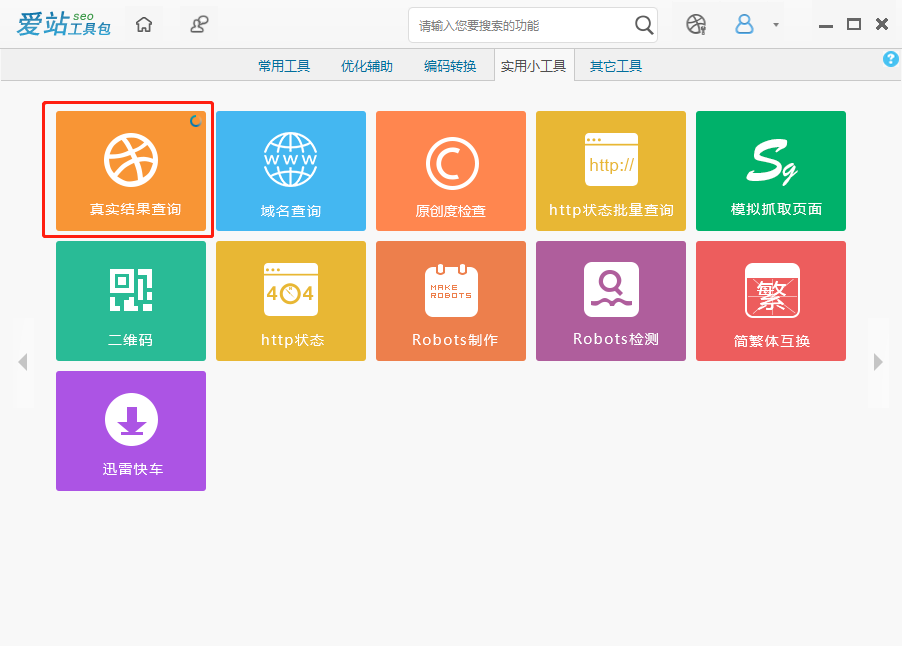Click the search magnifier icon
The width and height of the screenshot is (902, 646).
coord(644,24)
